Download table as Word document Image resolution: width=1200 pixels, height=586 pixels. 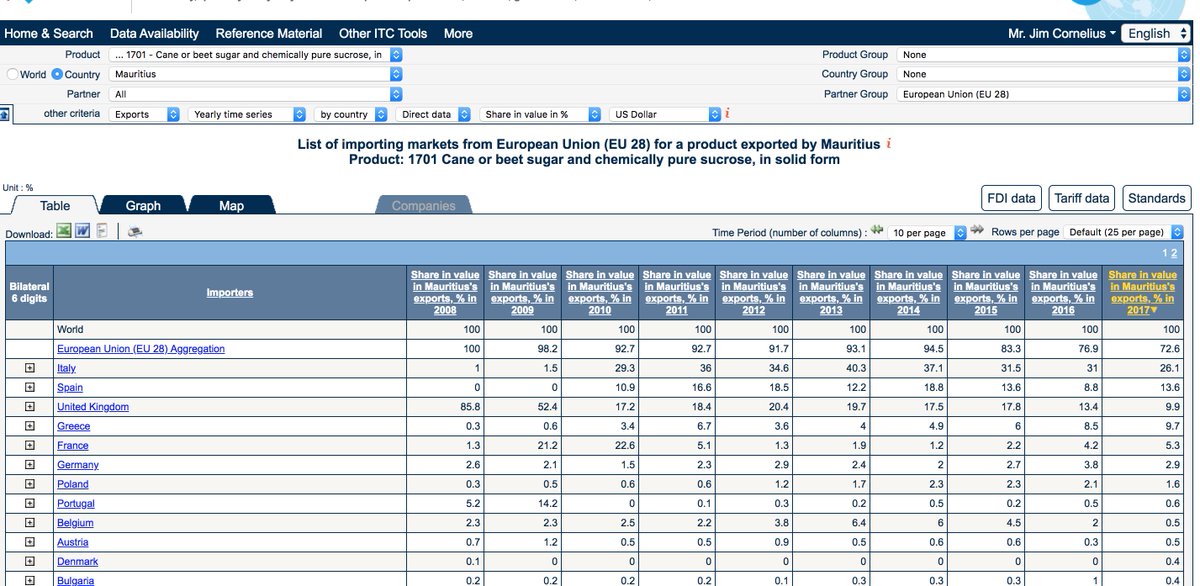point(83,231)
